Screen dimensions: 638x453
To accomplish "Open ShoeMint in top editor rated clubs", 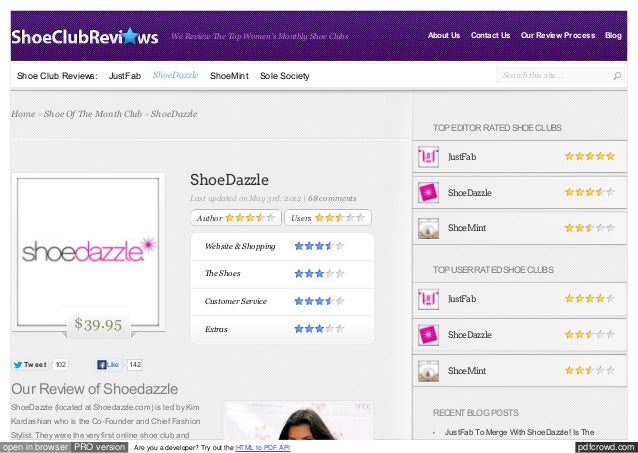I will (x=467, y=228).
